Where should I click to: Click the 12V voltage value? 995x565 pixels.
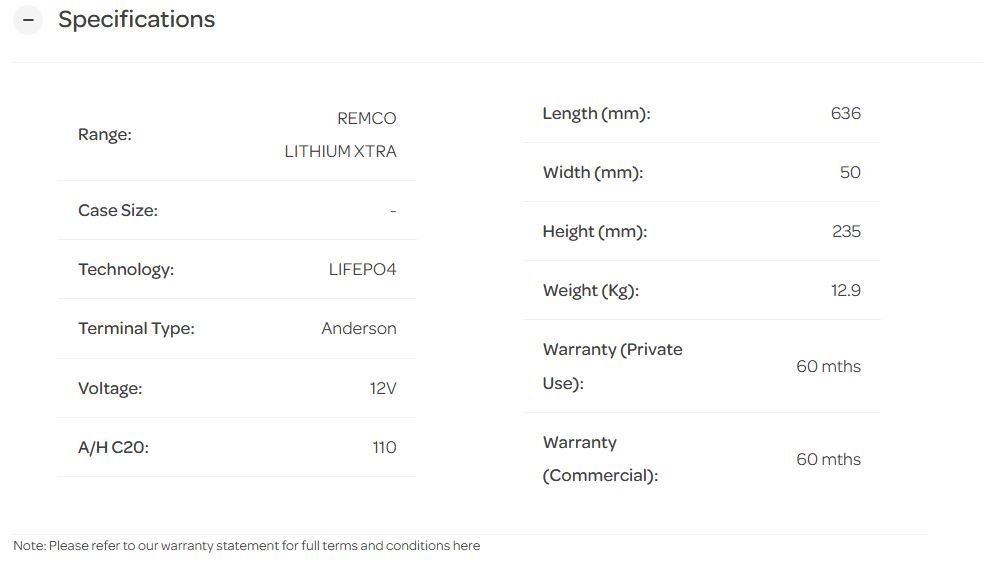click(383, 388)
